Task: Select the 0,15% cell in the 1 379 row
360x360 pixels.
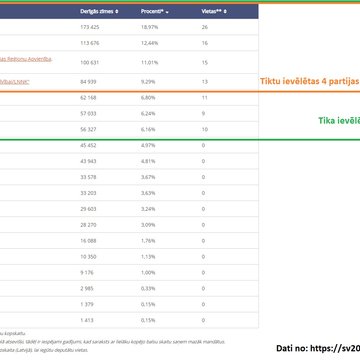Action: 148,305
